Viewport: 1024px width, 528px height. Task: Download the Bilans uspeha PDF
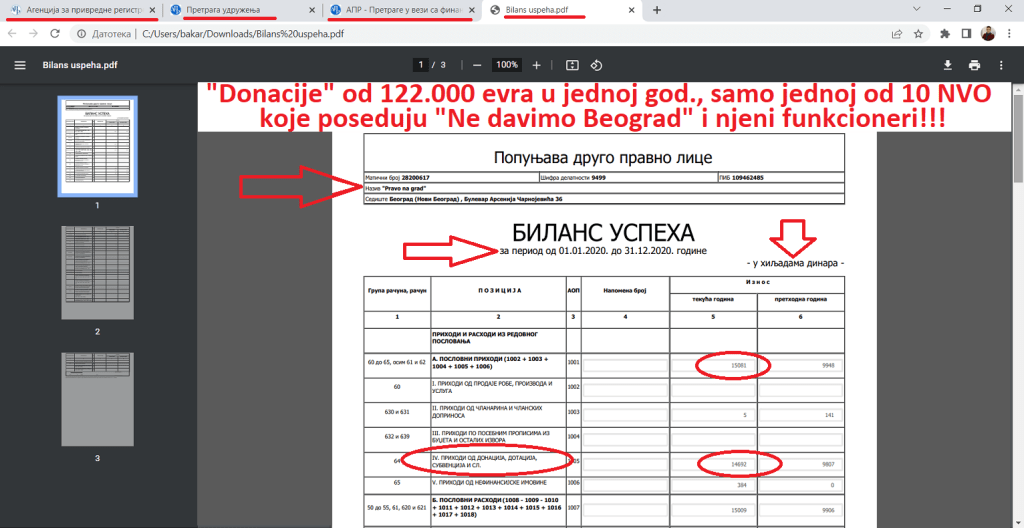[948, 65]
